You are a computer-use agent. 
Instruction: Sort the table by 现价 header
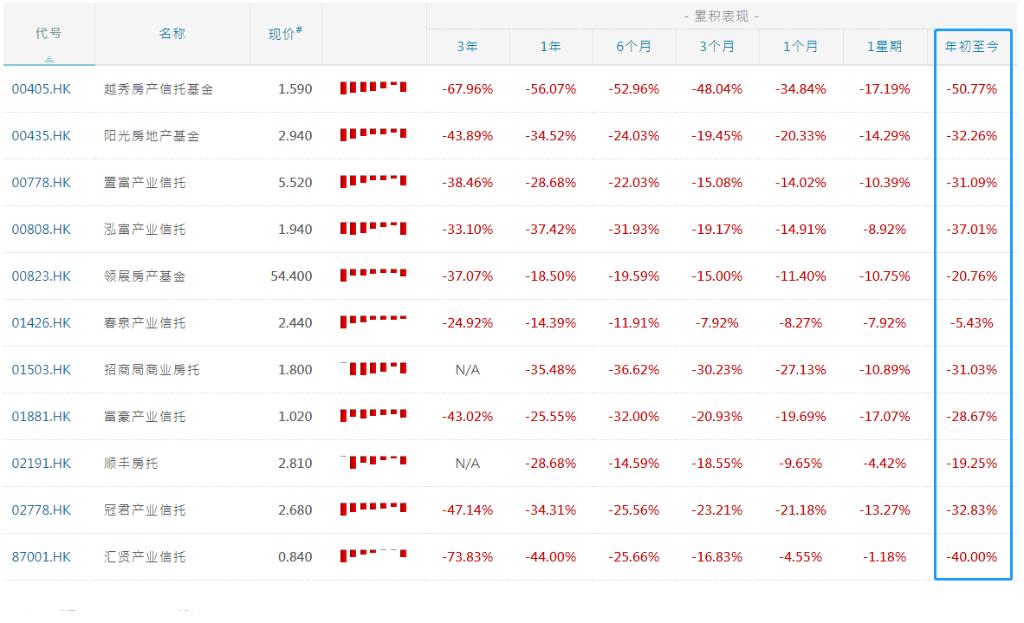pyautogui.click(x=285, y=33)
